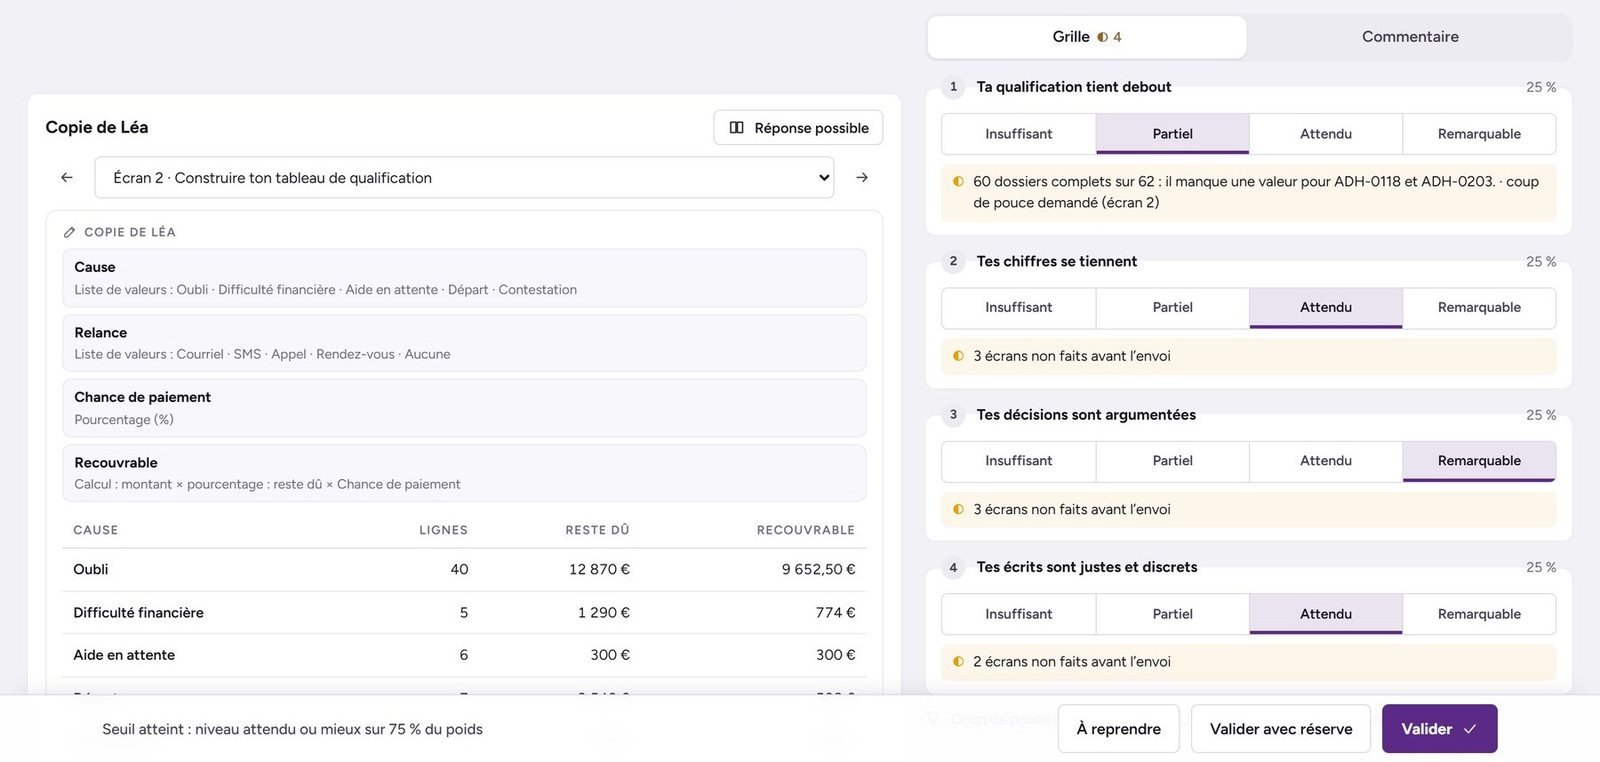
Task: Click the 'Aide en attente' row label
Action: click(x=124, y=655)
